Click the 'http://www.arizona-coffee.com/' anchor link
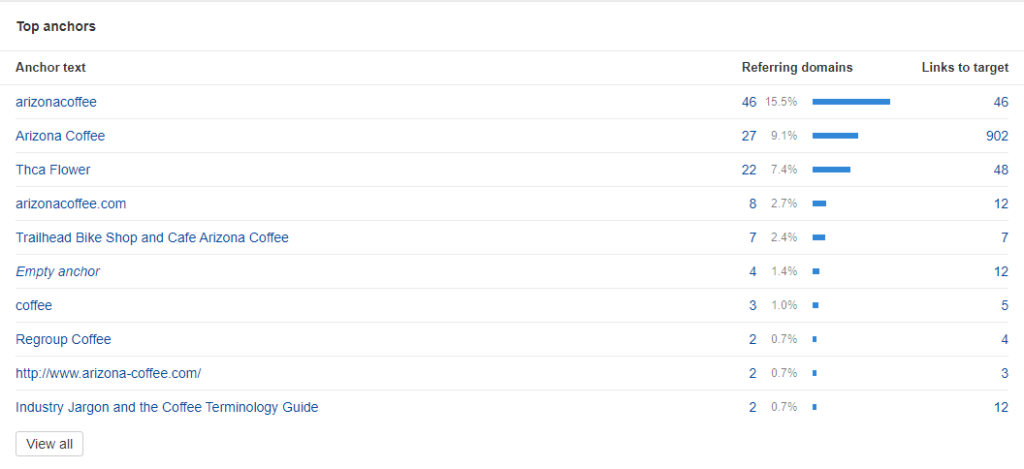Image resolution: width=1024 pixels, height=469 pixels. [x=108, y=374]
